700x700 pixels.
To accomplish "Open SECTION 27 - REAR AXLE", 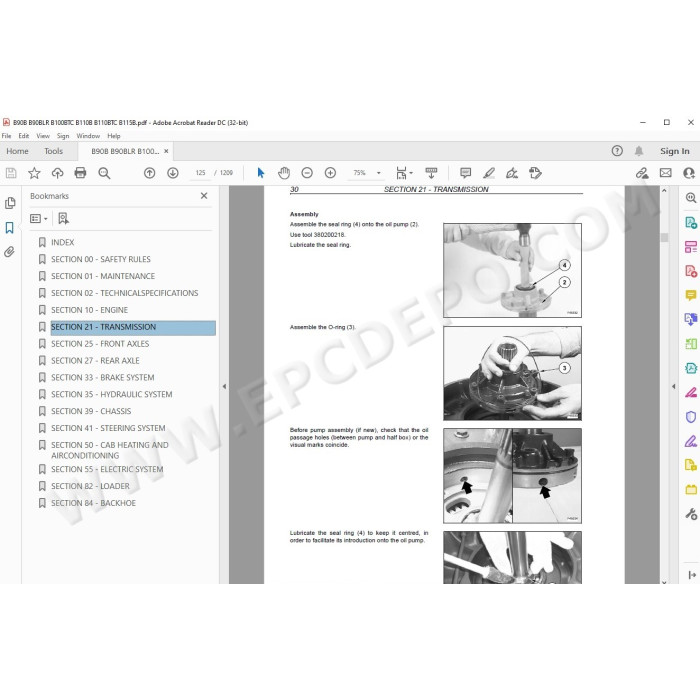I will 95,361.
